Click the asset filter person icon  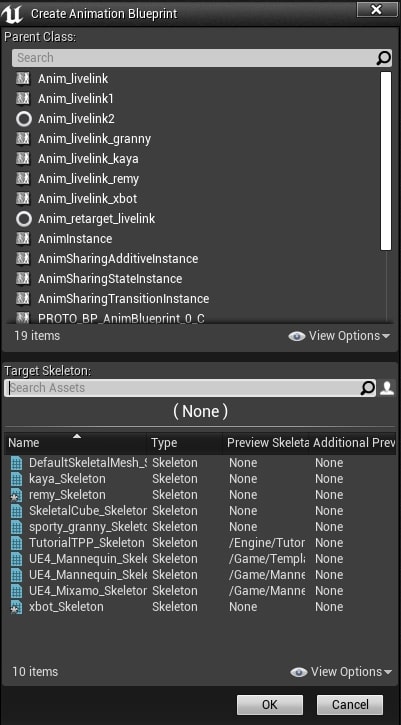(387, 388)
